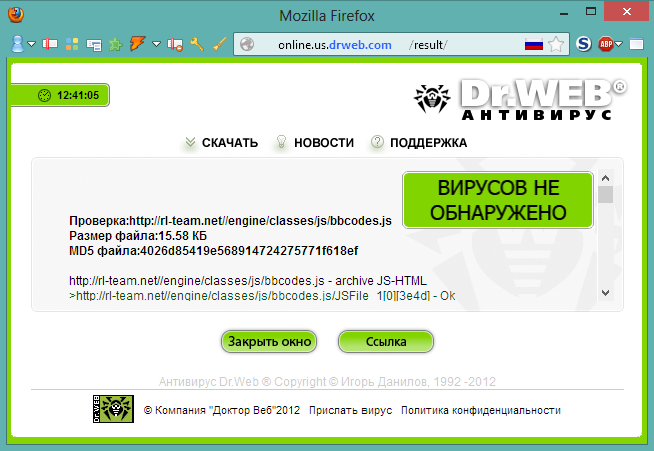The height and width of the screenshot is (451, 654).
Task: Click the Антивирус Dr.Web Copyright text
Action: coord(327,382)
